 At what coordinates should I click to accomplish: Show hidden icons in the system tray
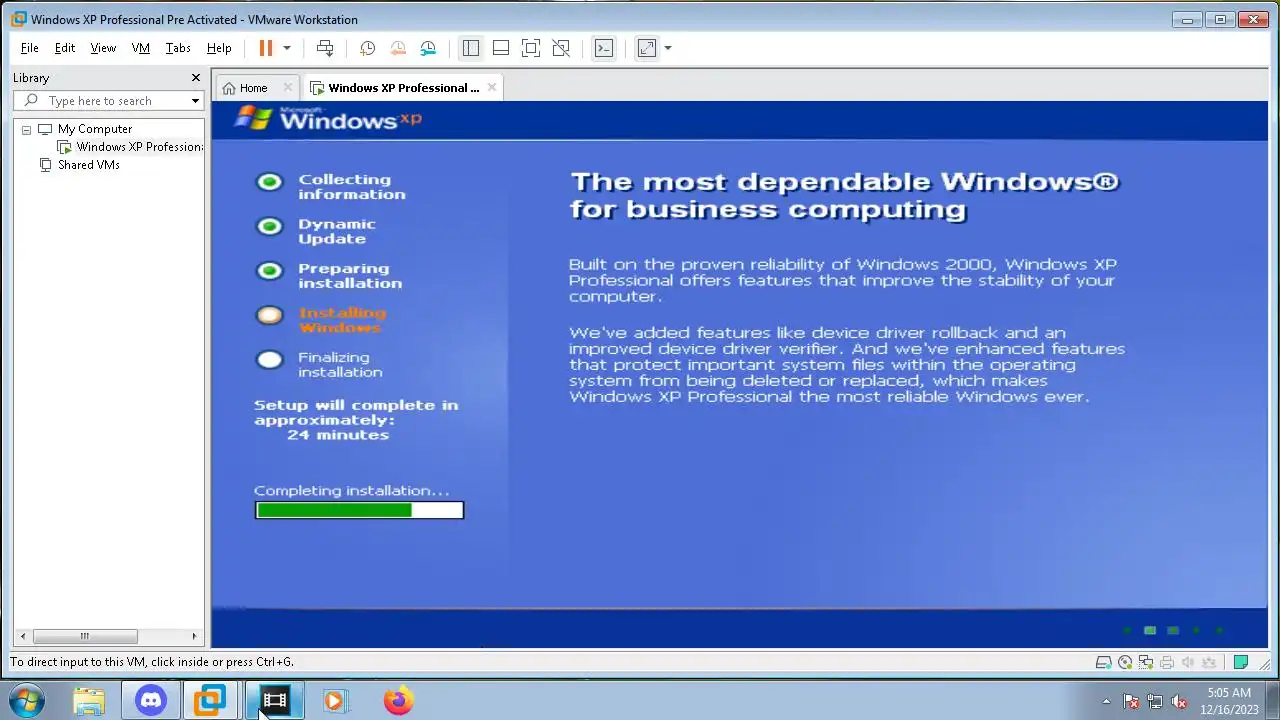[1106, 701]
